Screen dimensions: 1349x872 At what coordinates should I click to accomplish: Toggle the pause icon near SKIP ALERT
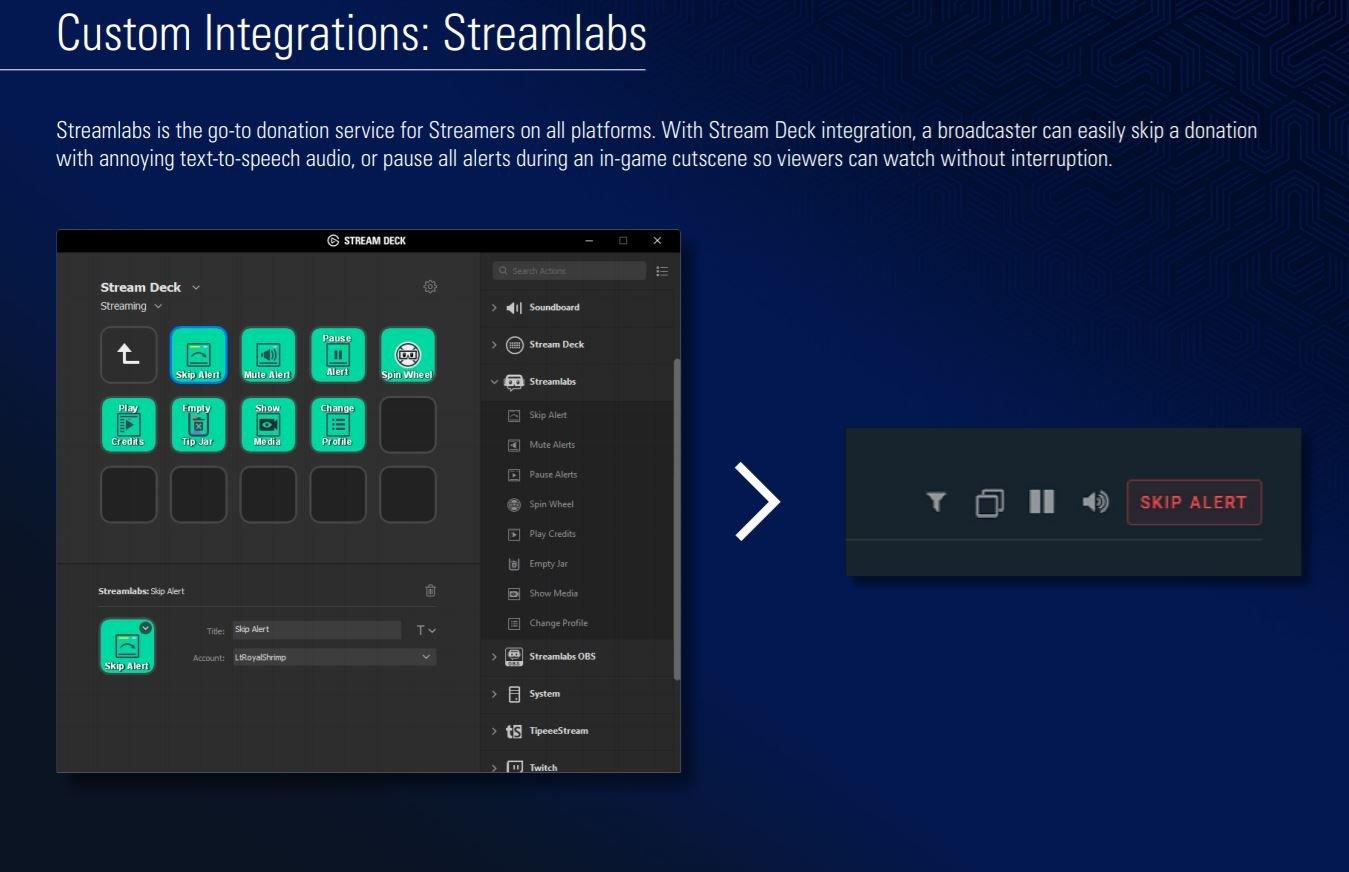pos(1041,502)
